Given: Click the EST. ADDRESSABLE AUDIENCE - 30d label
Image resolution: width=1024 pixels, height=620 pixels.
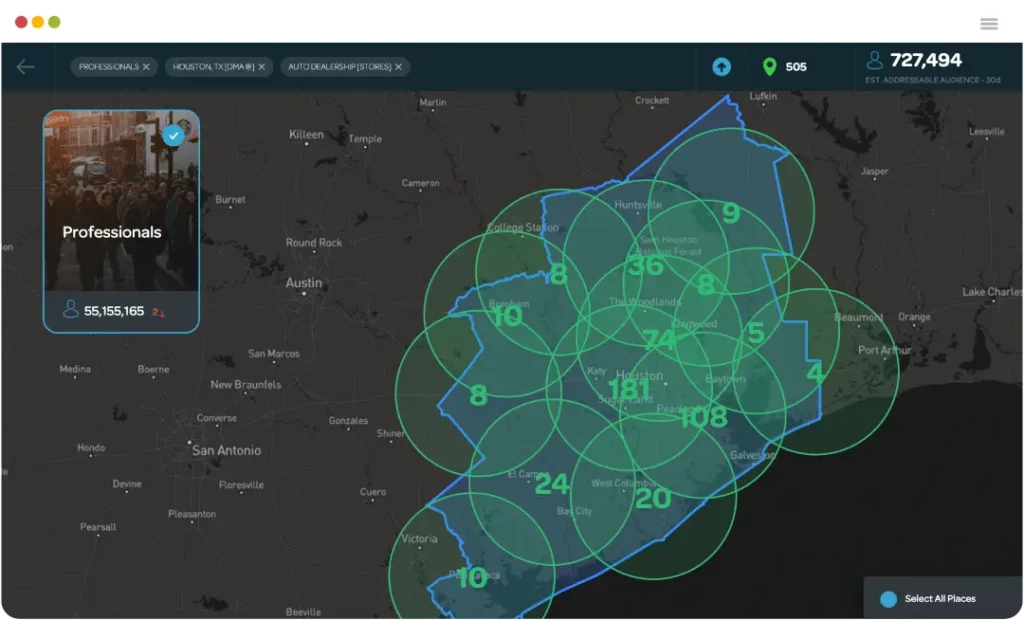Looking at the screenshot, I should coord(933,80).
